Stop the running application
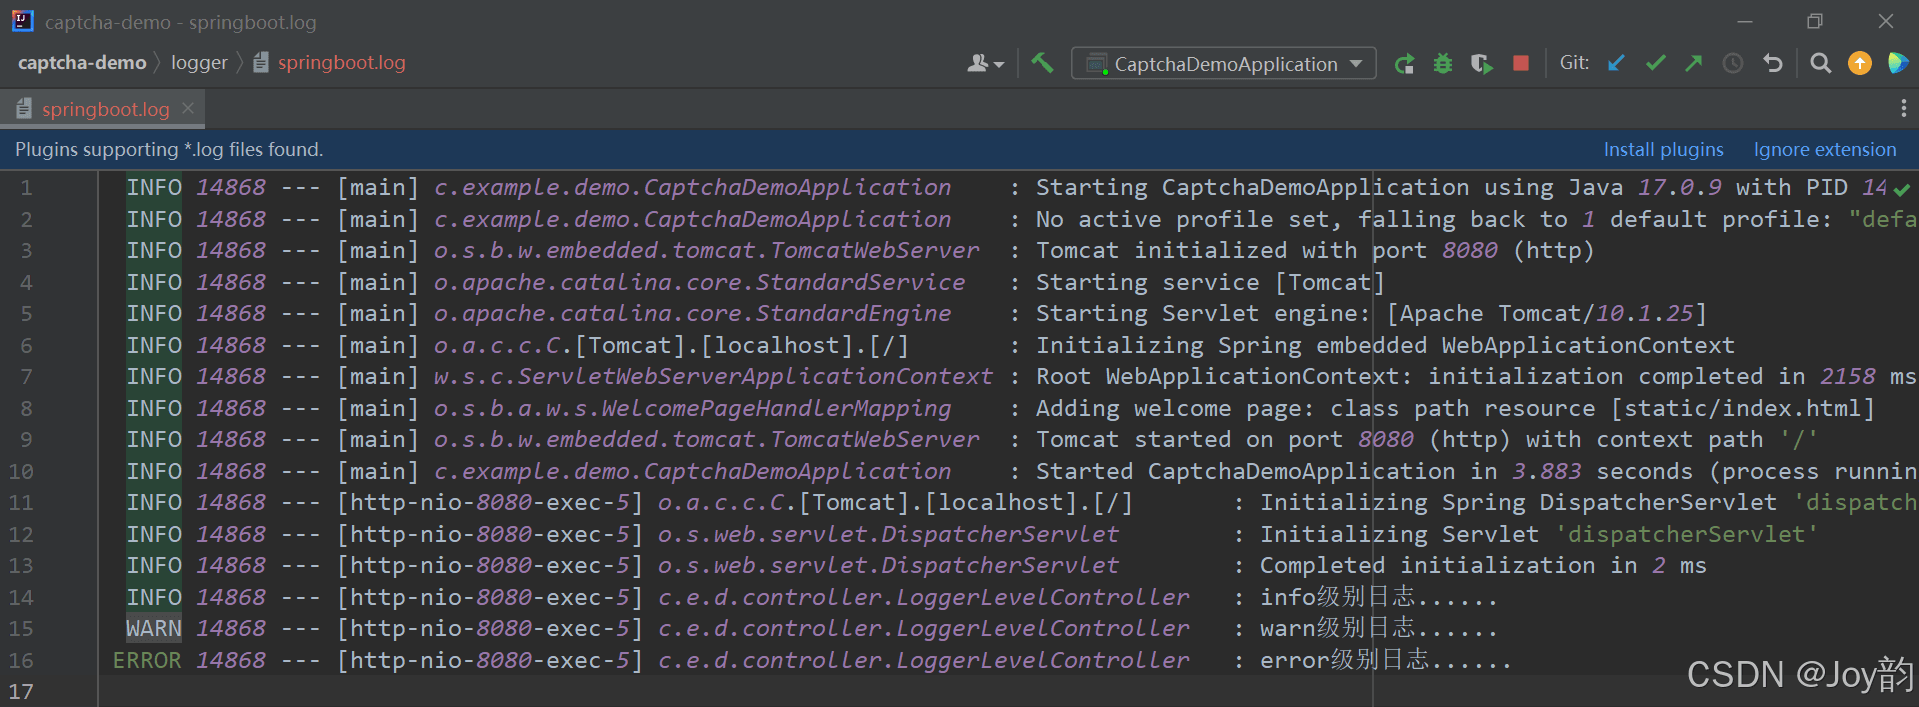This screenshot has width=1919, height=707. pos(1521,63)
